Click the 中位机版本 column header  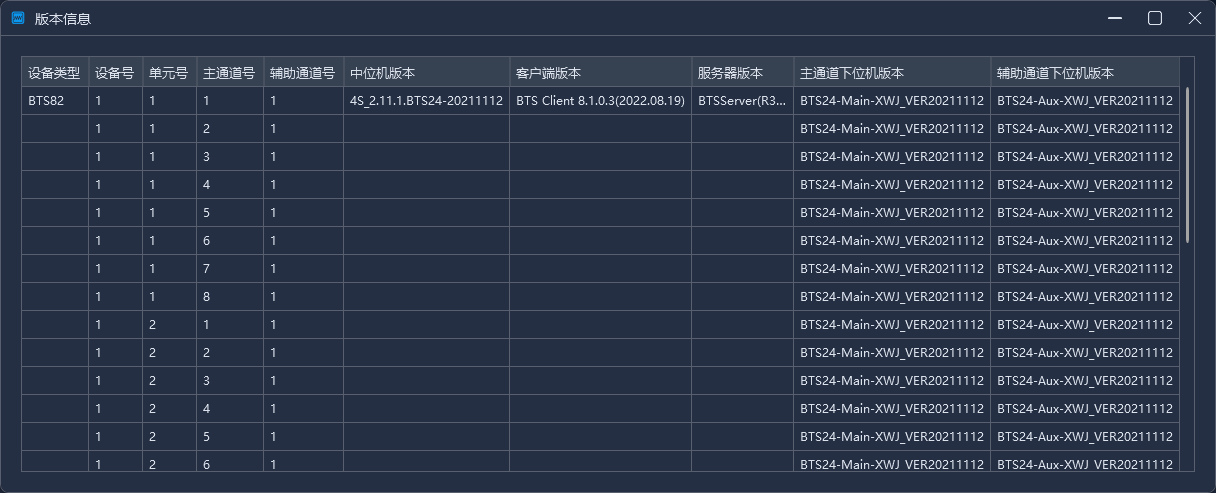pos(426,73)
